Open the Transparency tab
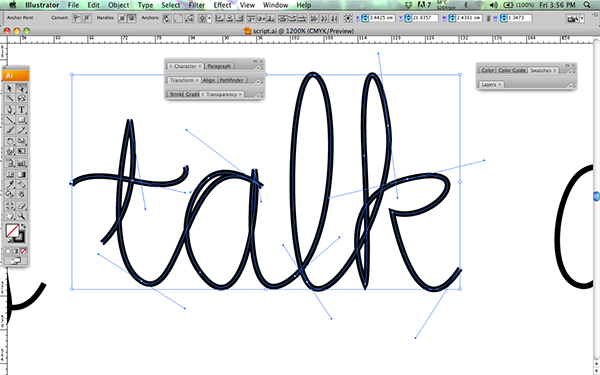This screenshot has width=600, height=375. click(221, 94)
